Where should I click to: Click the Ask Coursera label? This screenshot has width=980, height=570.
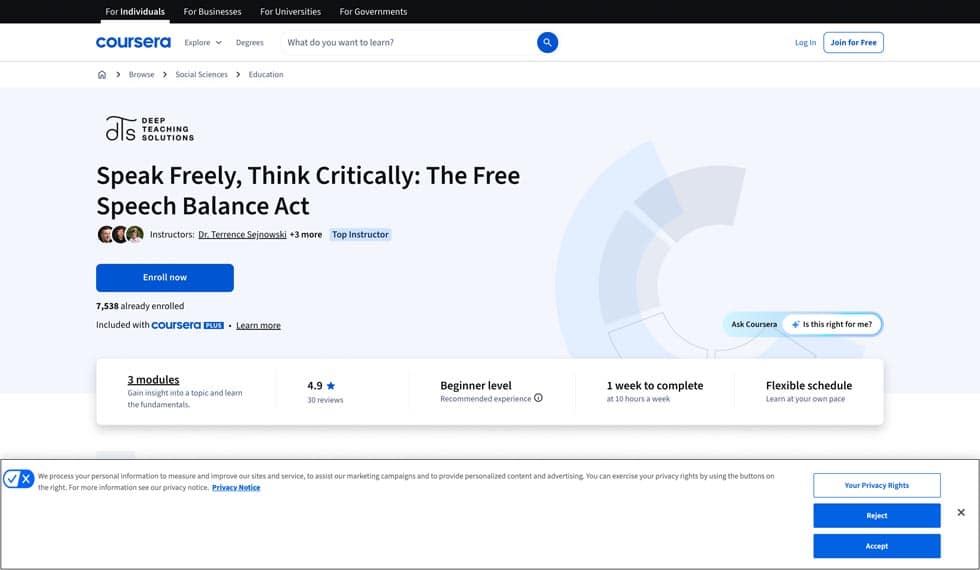pyautogui.click(x=754, y=324)
